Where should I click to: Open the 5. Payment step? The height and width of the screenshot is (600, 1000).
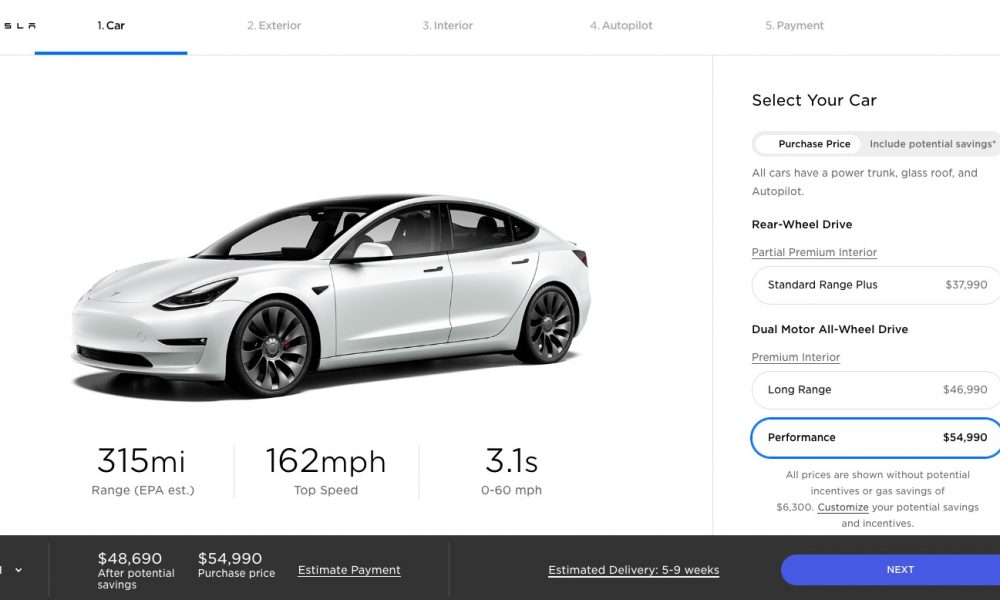point(795,26)
